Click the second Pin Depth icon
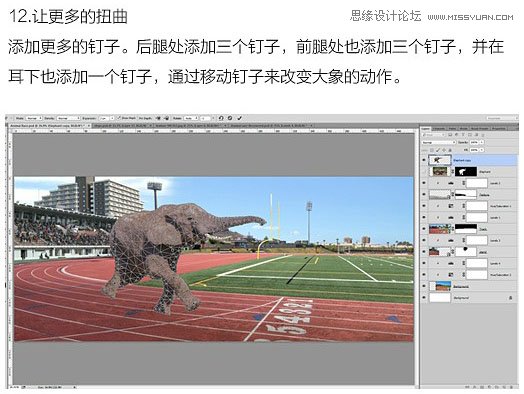Screen dimensions: 524x394 (166, 118)
